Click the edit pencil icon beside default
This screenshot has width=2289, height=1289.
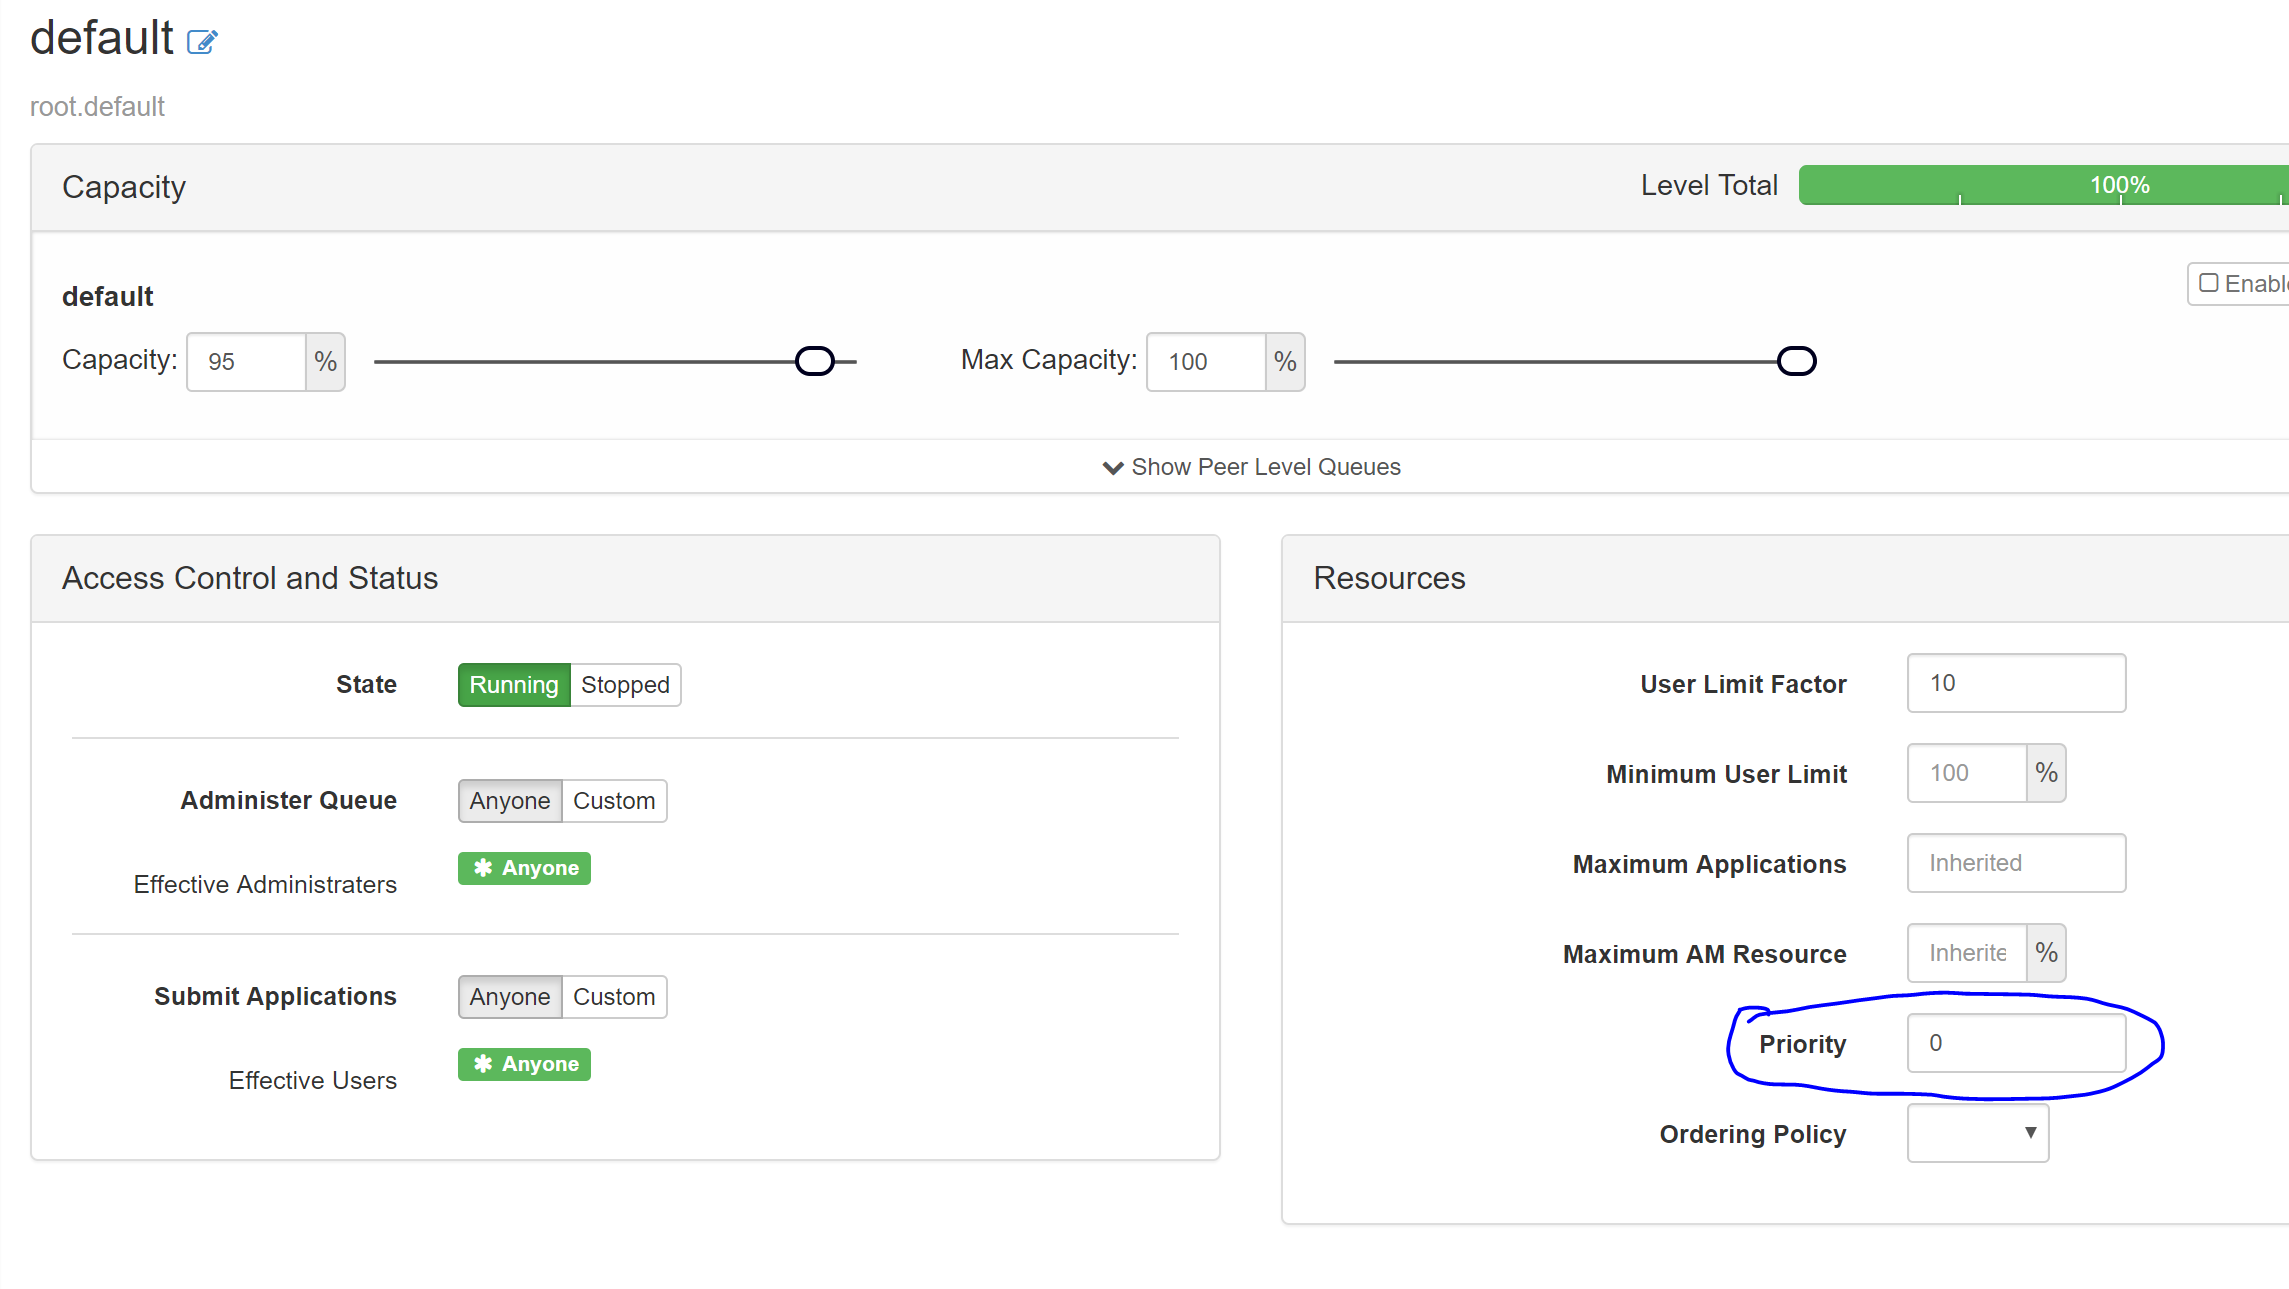(202, 42)
